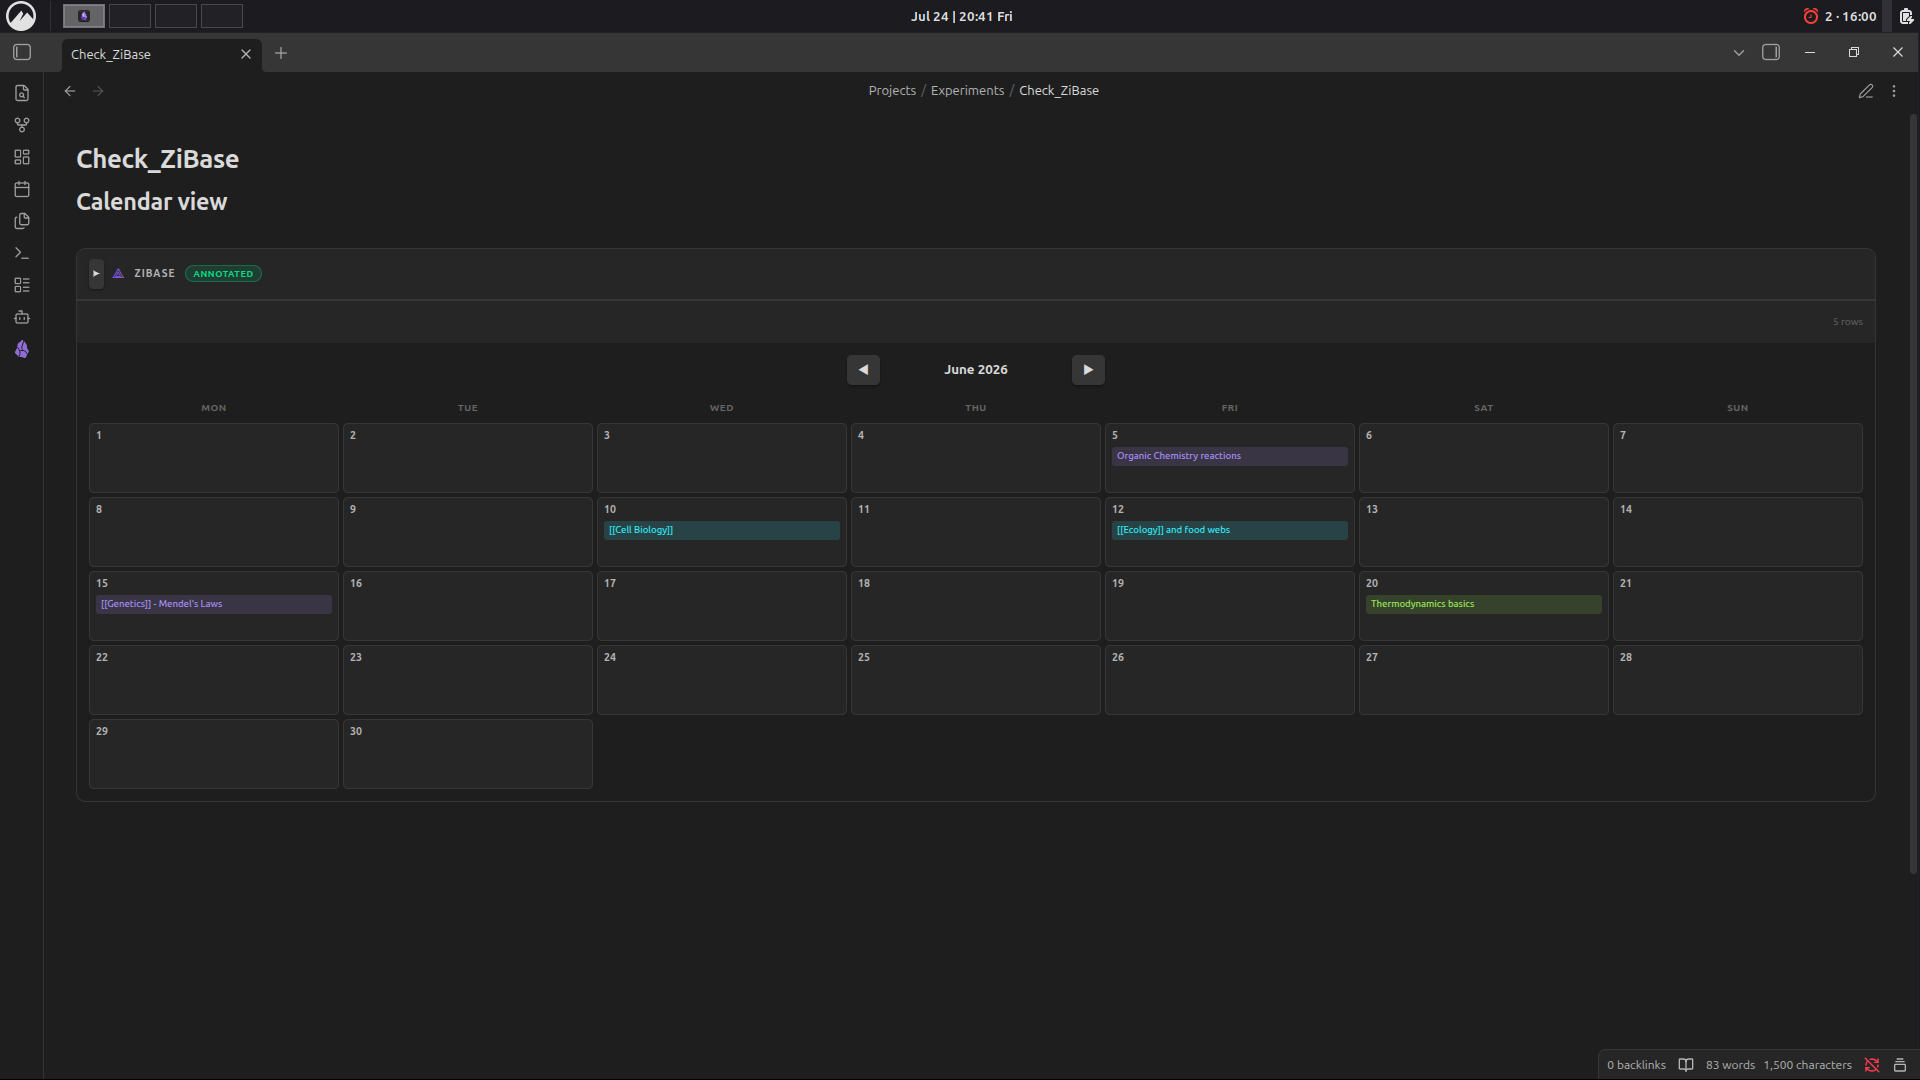Click the templates copy icon in ribbon
The height and width of the screenshot is (1080, 1920).
[22, 221]
